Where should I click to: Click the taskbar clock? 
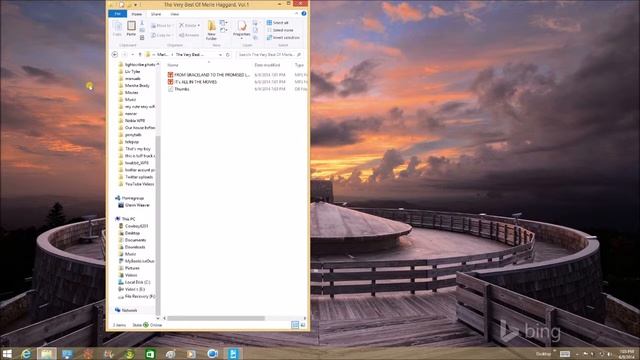point(627,354)
